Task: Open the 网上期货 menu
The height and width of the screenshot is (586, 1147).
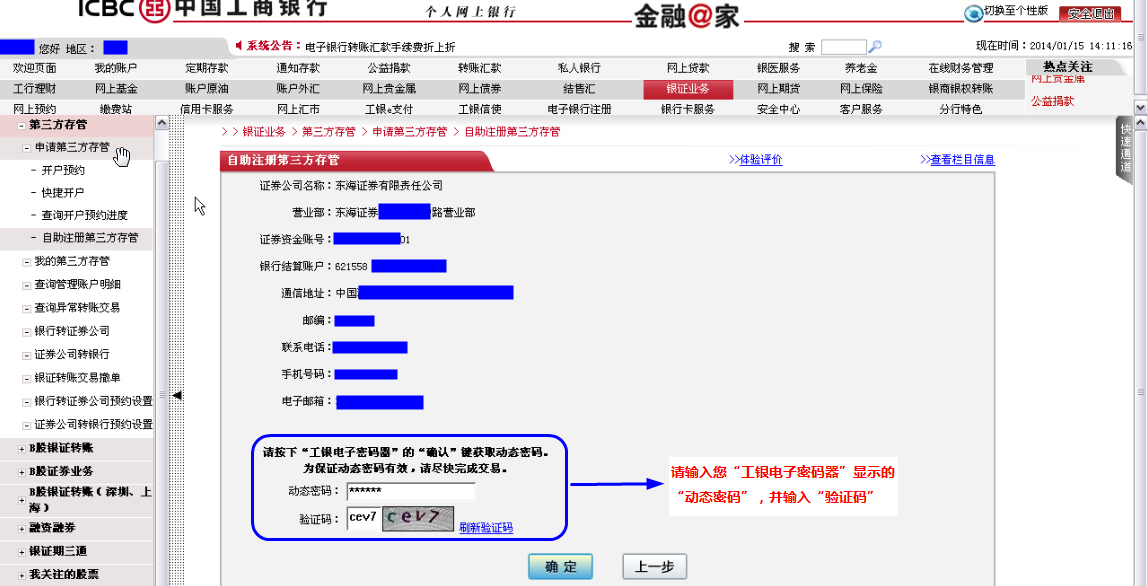Action: [778, 89]
